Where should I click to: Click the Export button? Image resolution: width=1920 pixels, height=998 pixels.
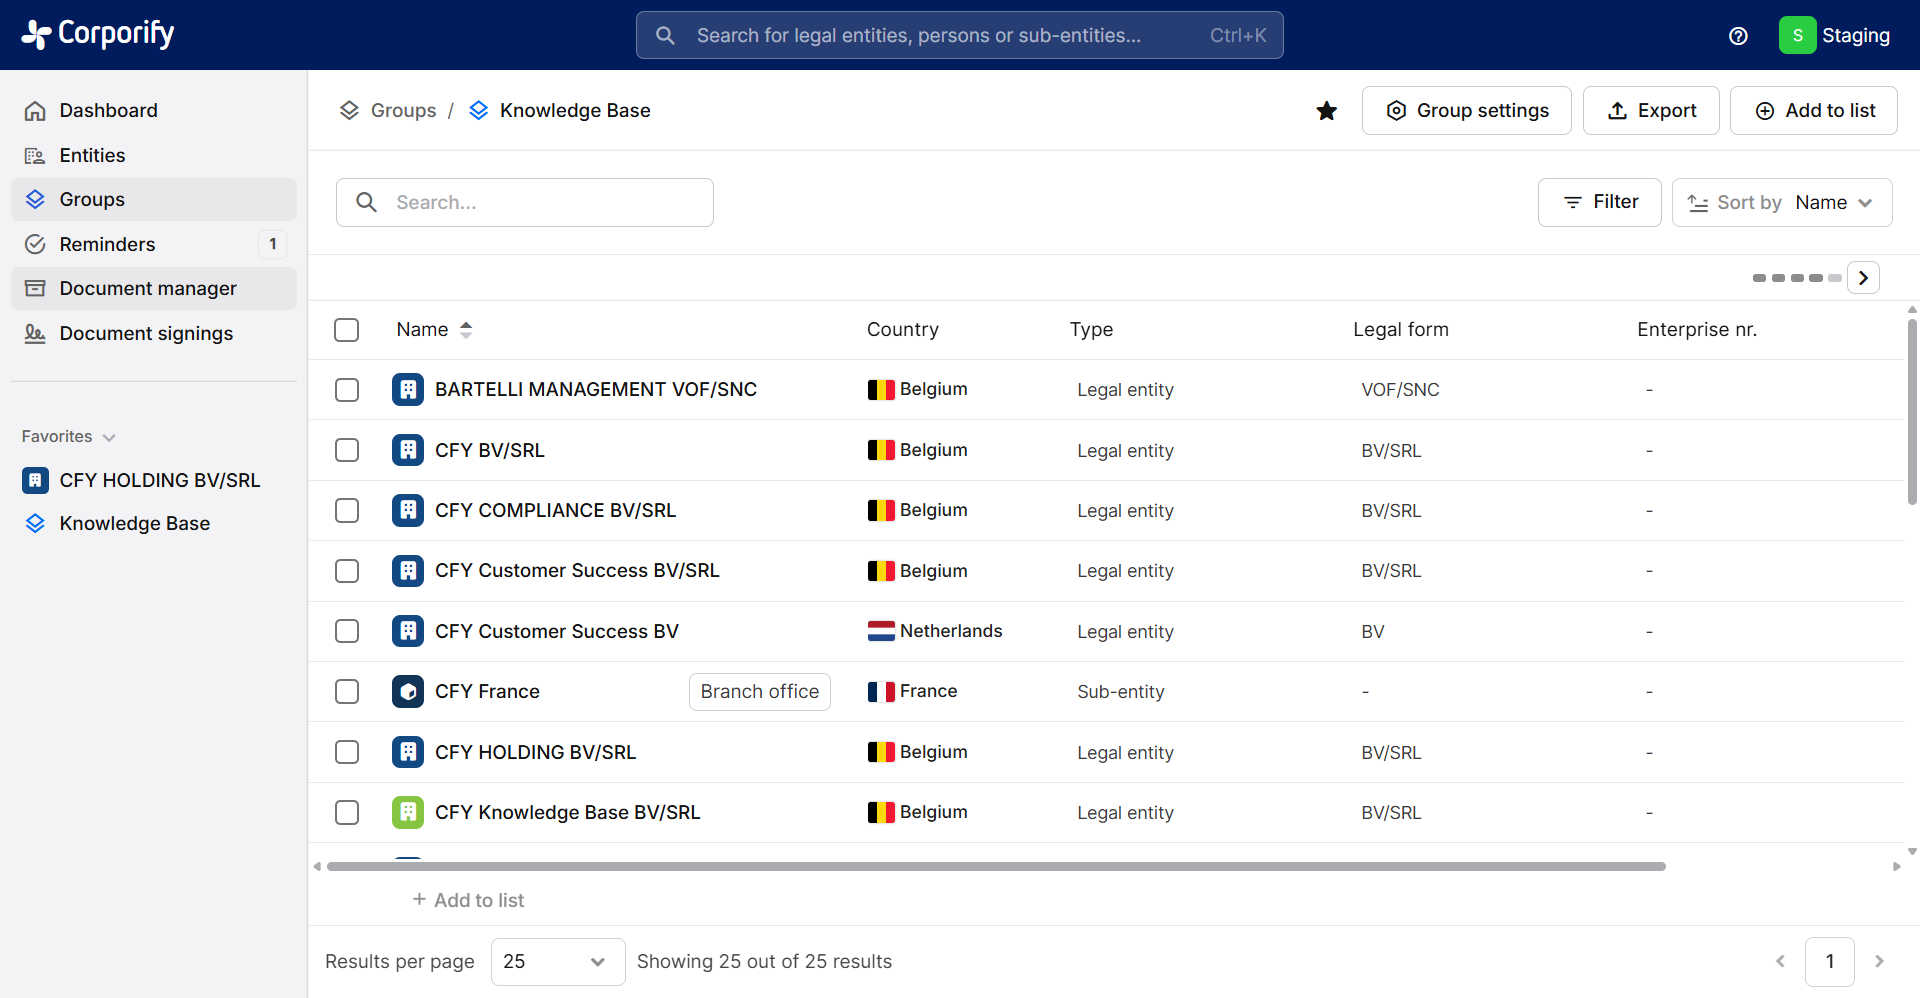click(x=1651, y=111)
